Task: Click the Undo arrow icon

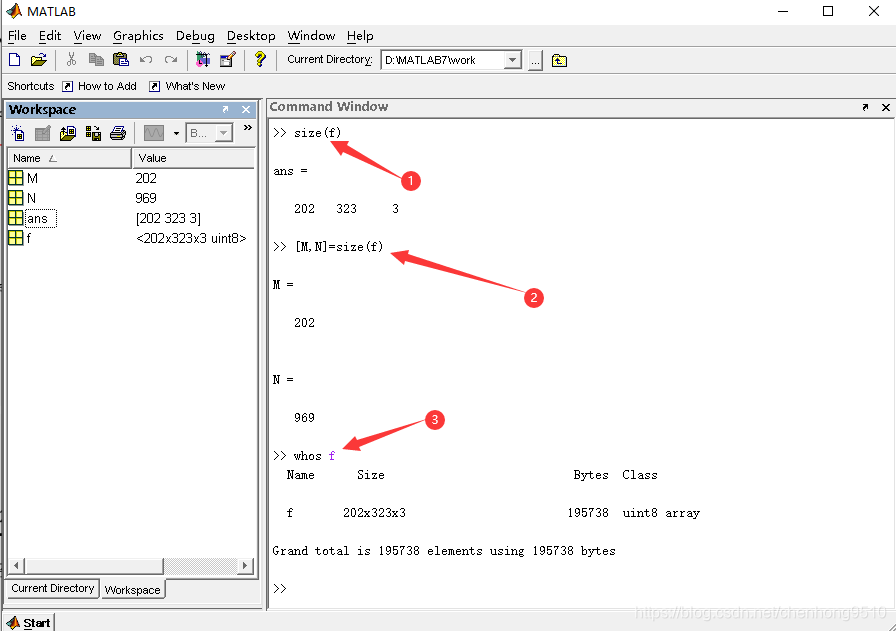Action: [146, 59]
